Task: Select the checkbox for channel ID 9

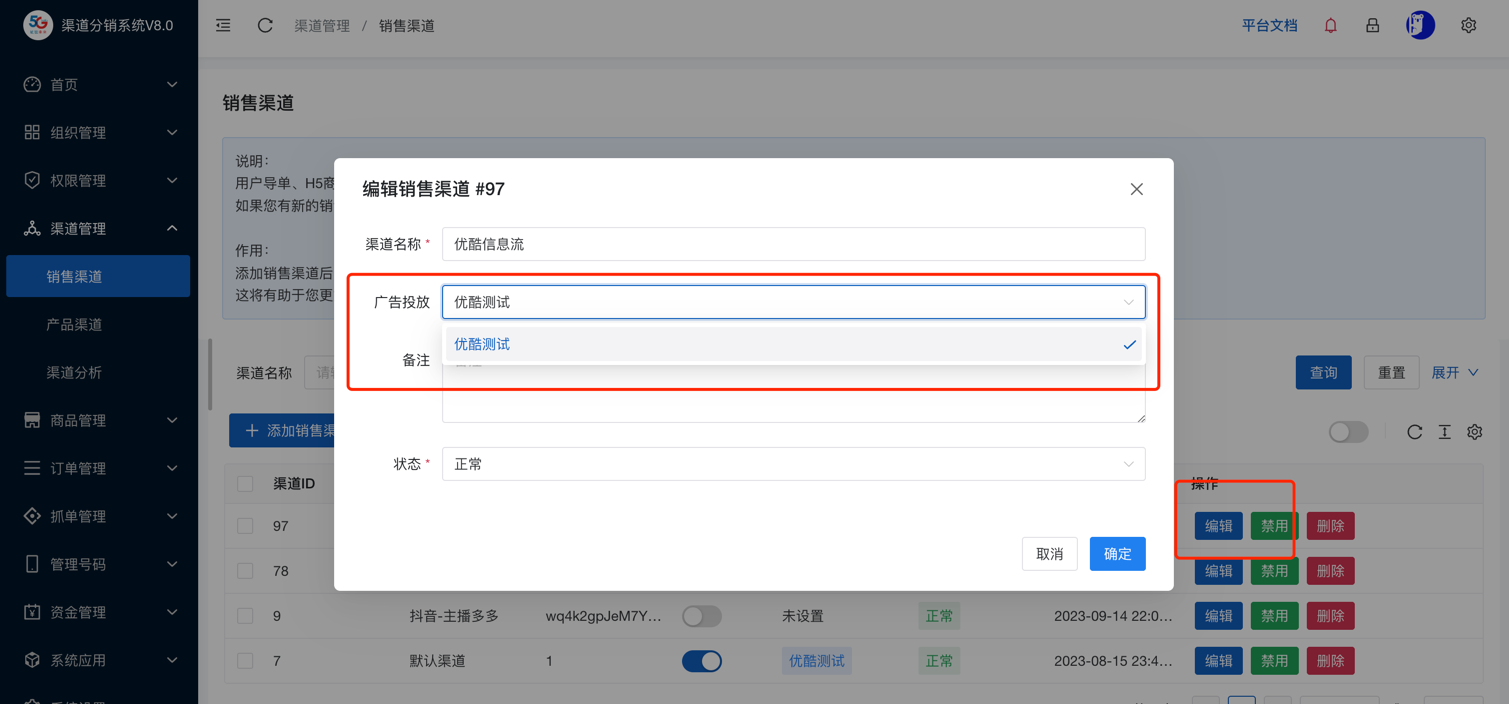Action: (x=245, y=616)
